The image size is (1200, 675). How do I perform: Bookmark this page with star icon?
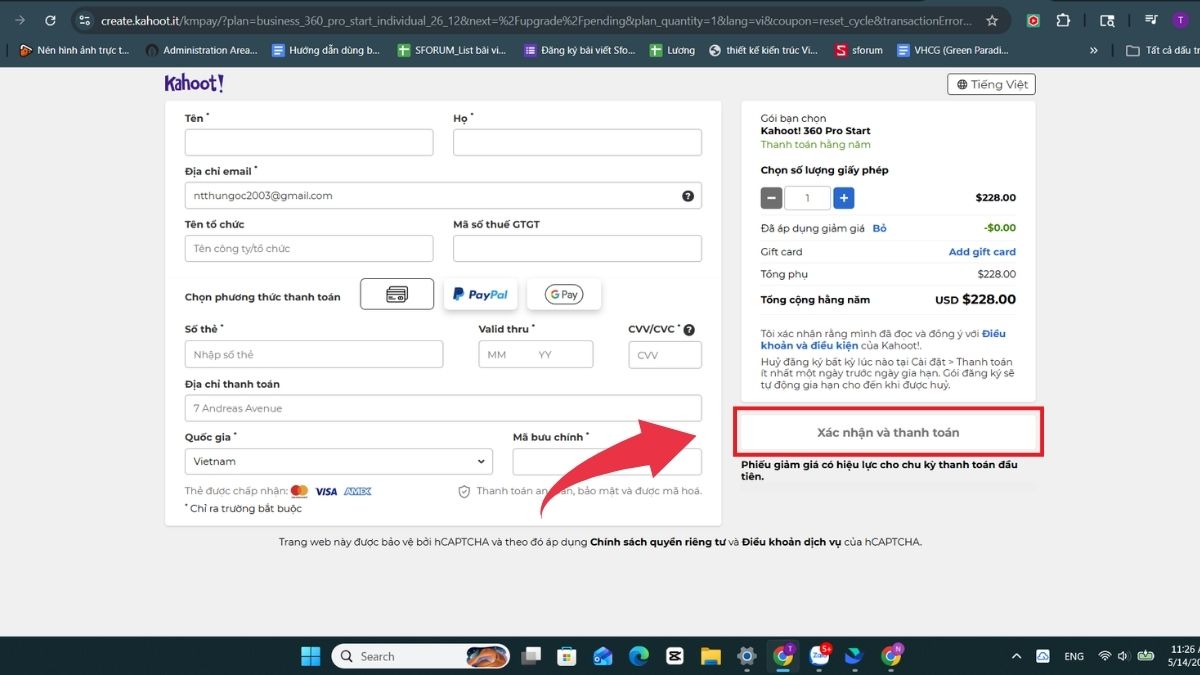click(992, 20)
